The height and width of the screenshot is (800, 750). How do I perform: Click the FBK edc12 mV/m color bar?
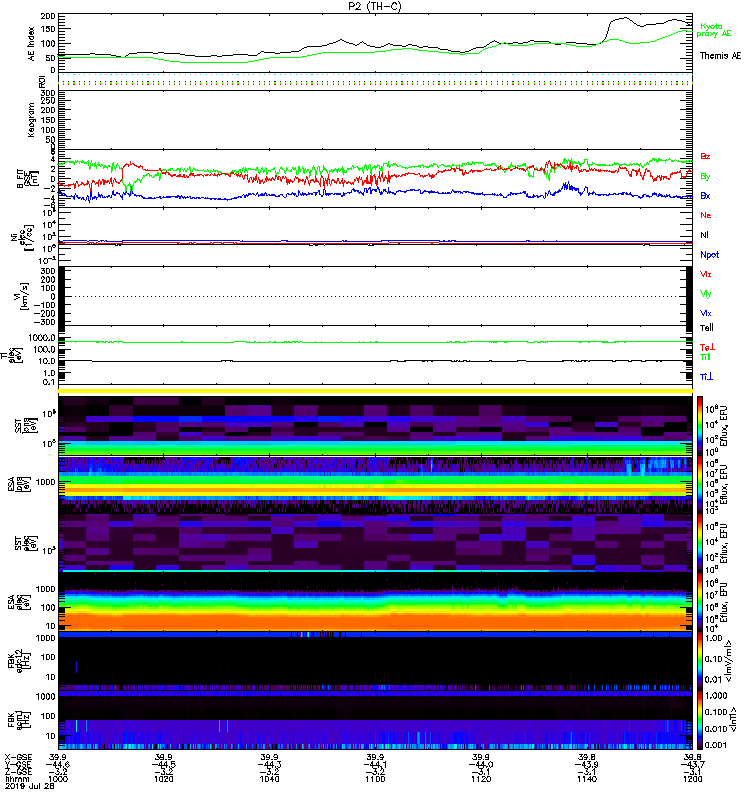pyautogui.click(x=700, y=661)
